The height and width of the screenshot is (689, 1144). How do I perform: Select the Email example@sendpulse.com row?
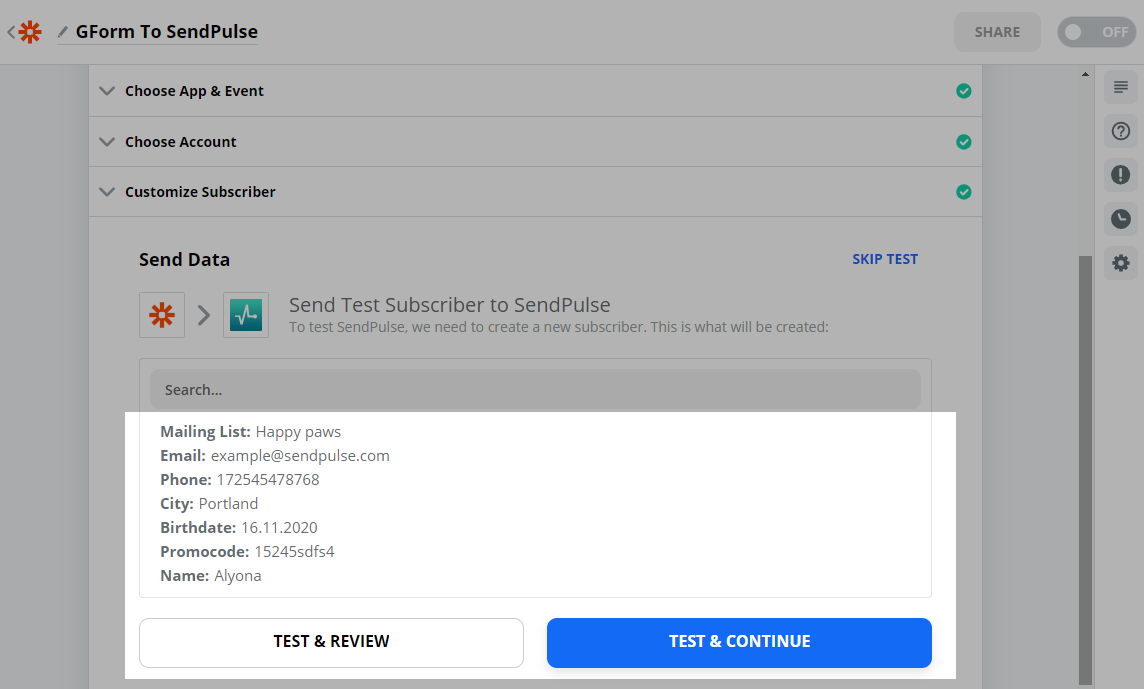tap(274, 456)
